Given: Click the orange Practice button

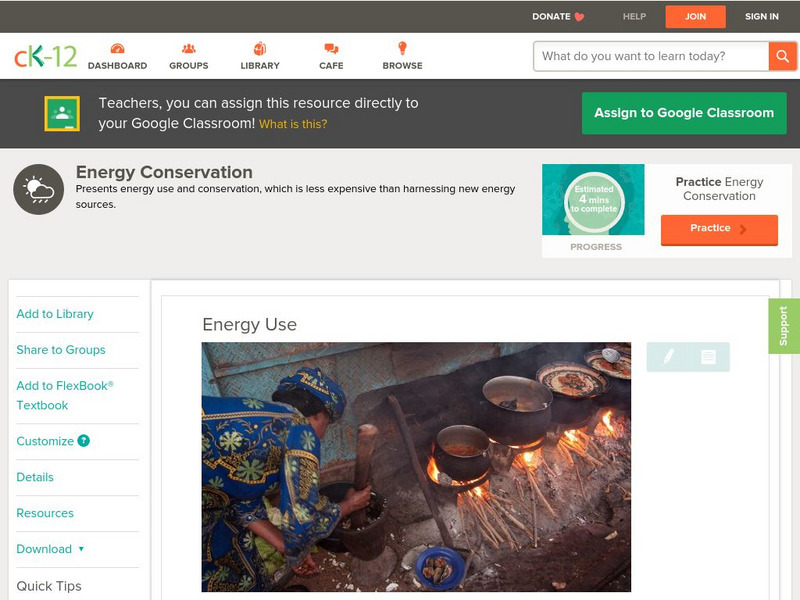Looking at the screenshot, I should pos(719,230).
